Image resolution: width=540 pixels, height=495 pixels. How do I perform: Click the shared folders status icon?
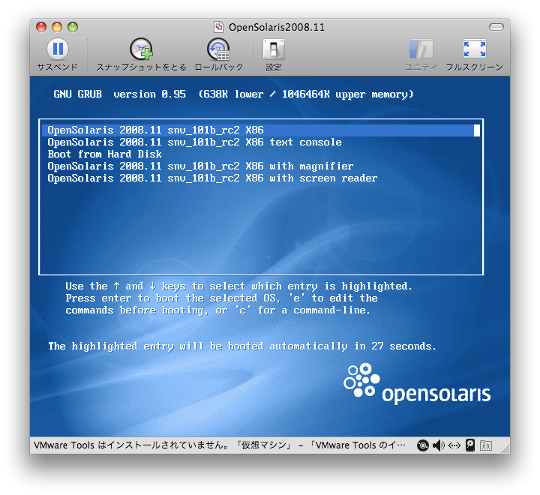(486, 446)
